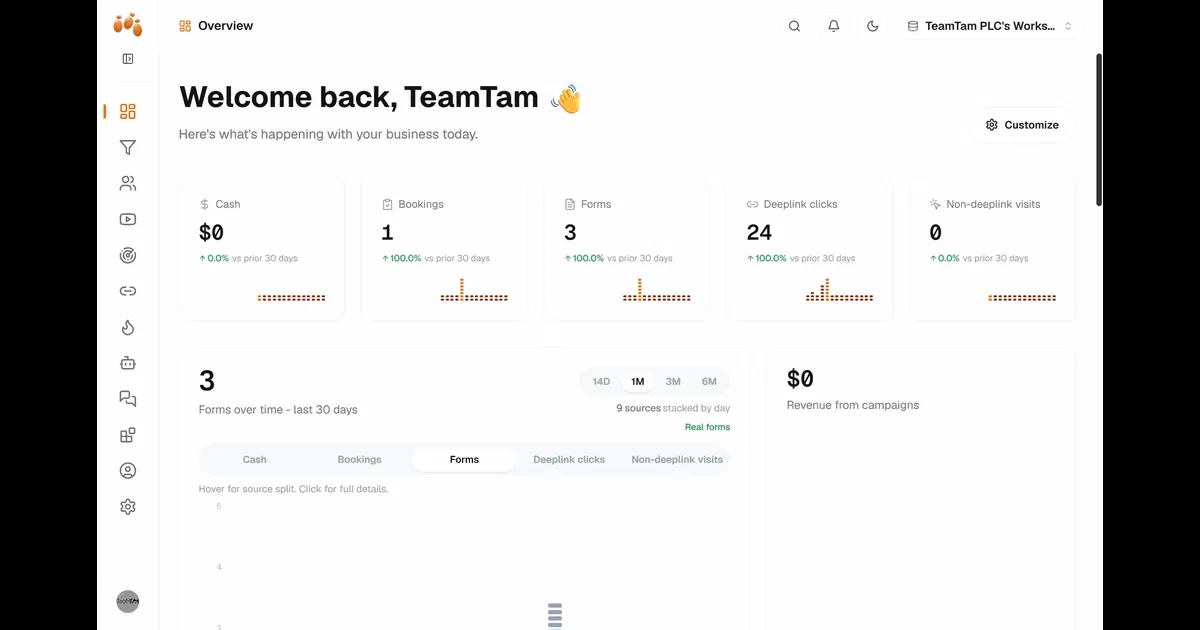Viewport: 1200px width, 630px height.
Task: Toggle dark mode moon icon
Action: pos(873,26)
